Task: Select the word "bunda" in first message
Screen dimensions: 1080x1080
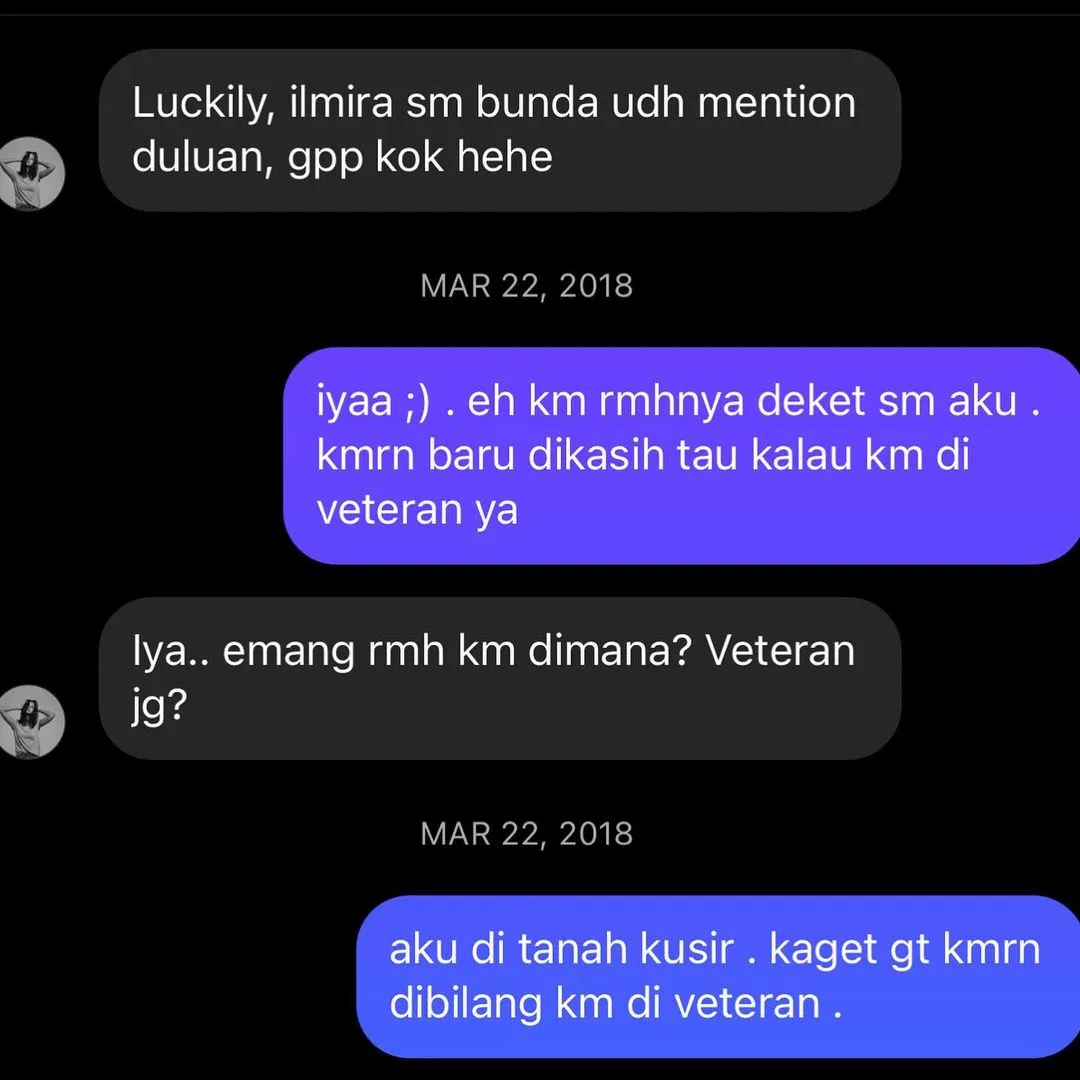Action: pos(537,103)
